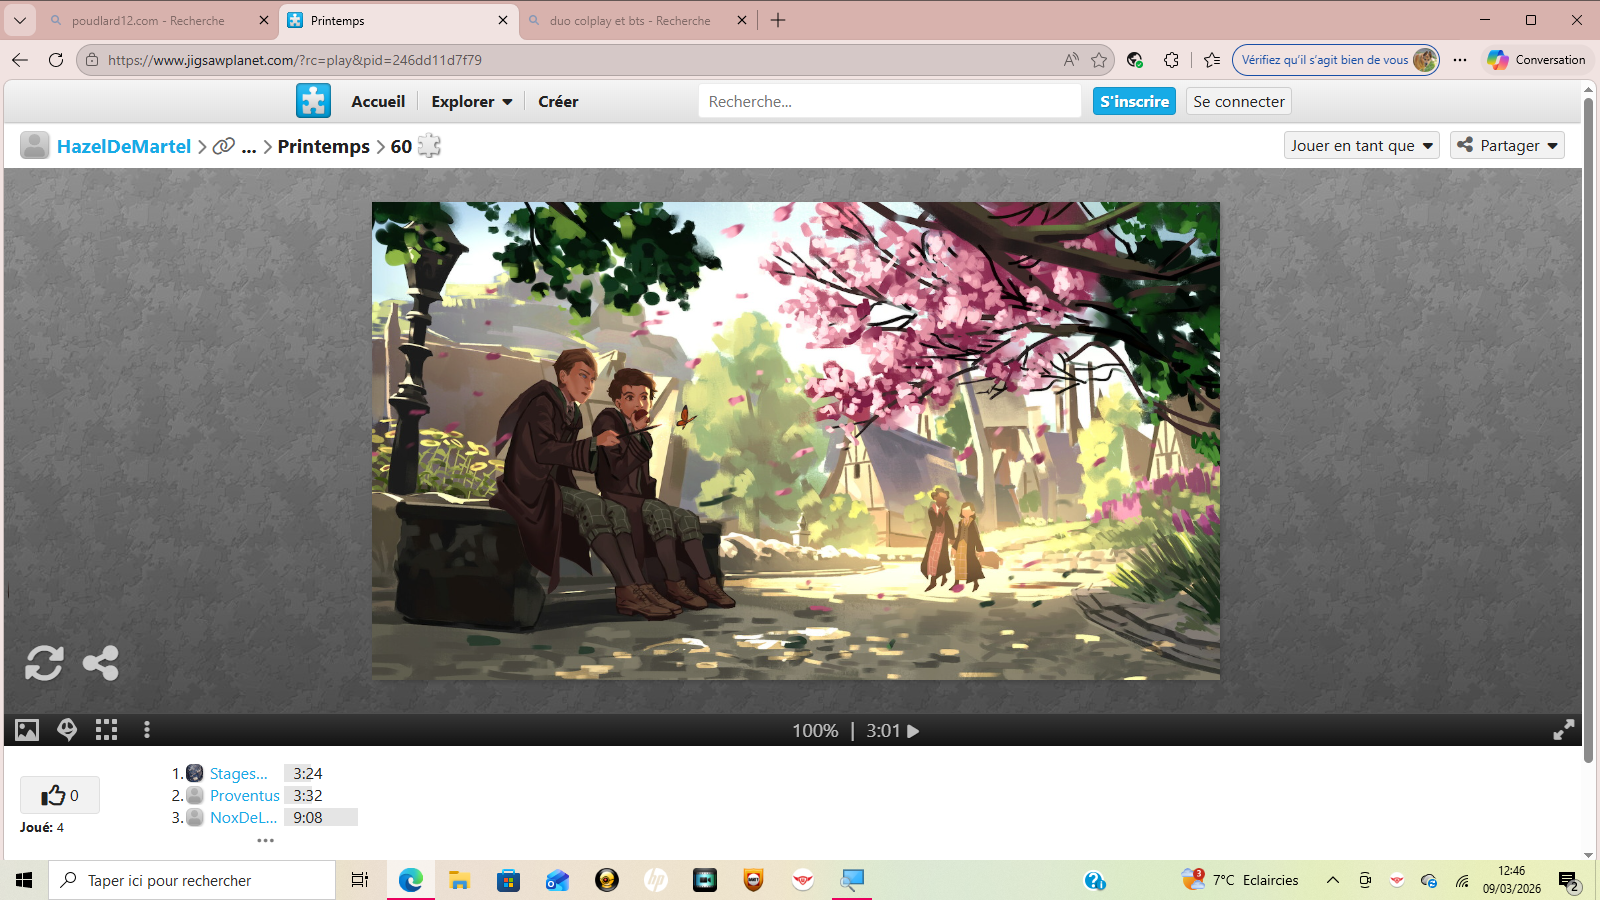Viewport: 1600px width, 900px height.
Task: Click the play arrow next to 3:01
Action: click(913, 731)
